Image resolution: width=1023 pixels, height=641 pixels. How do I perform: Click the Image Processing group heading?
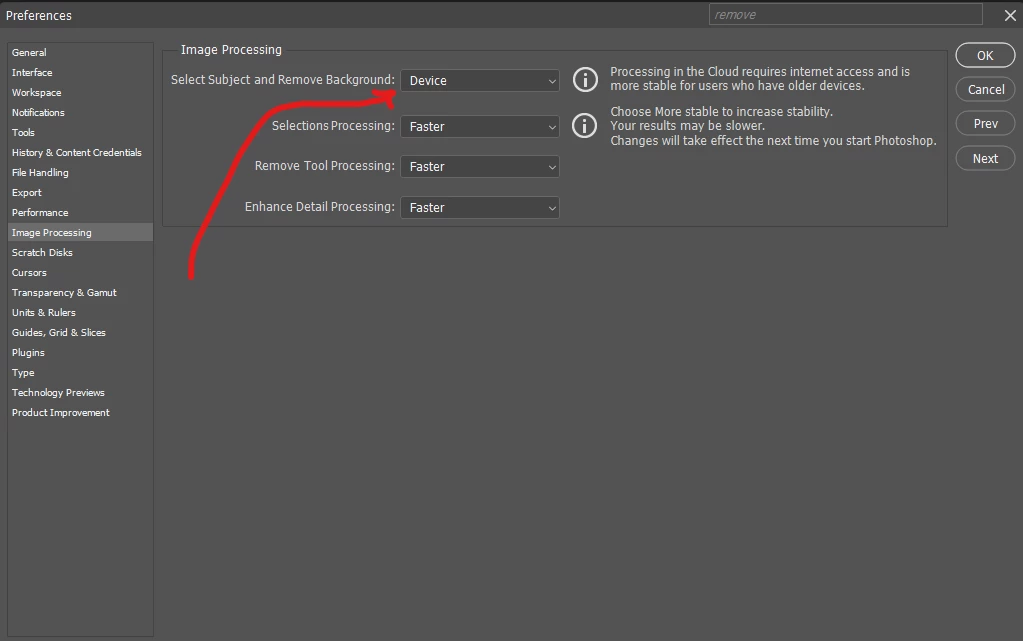pos(231,50)
